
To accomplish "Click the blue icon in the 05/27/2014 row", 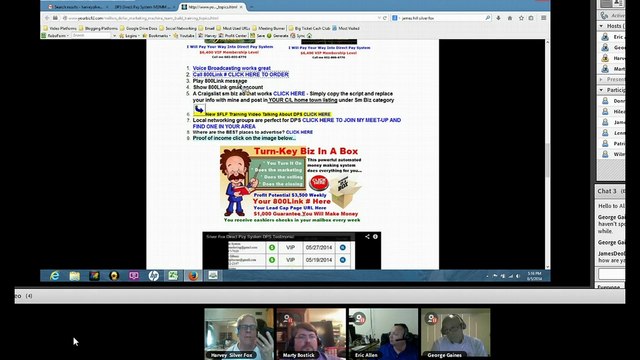I will pyautogui.click(x=343, y=248).
